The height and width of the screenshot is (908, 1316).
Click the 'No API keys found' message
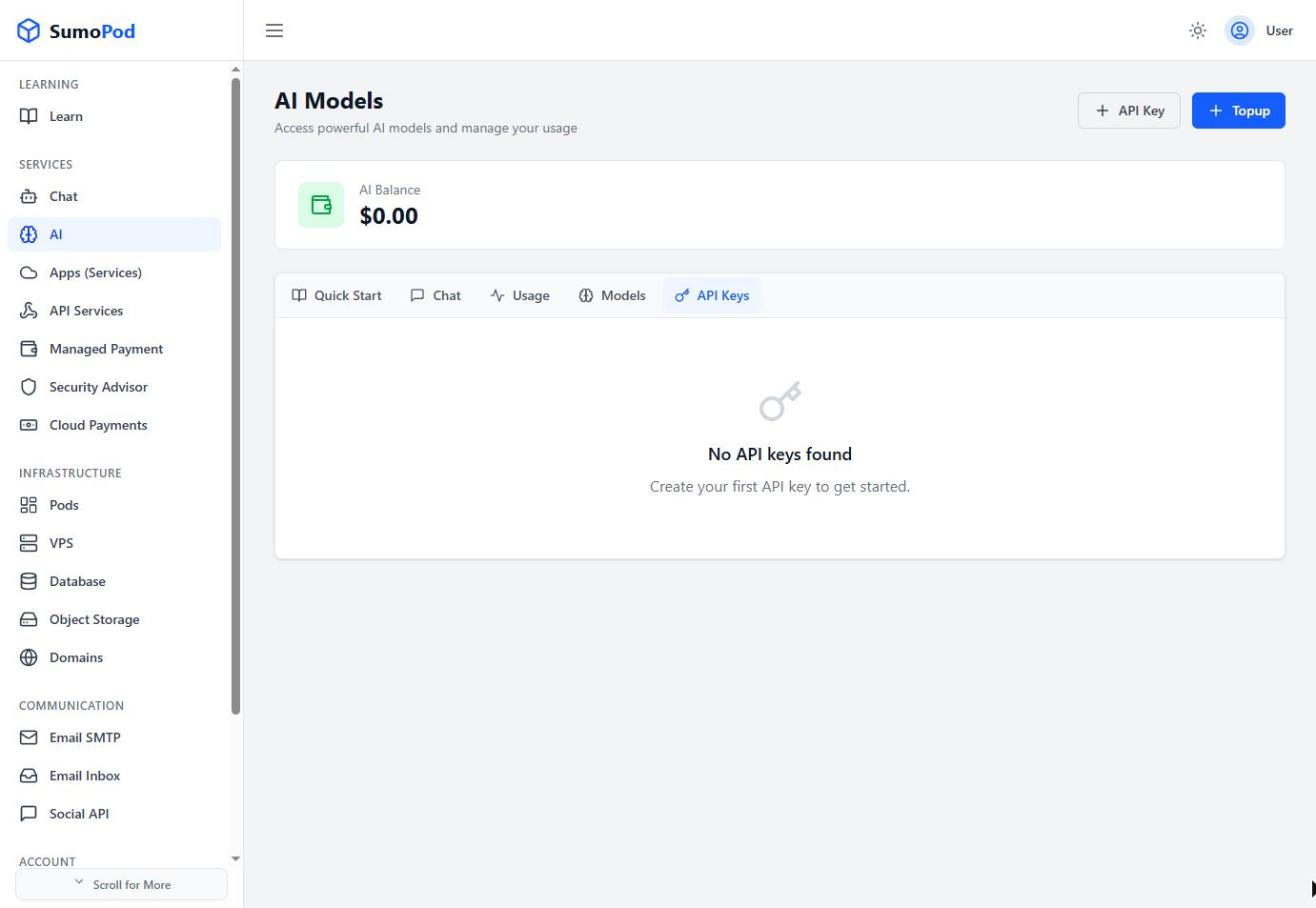(780, 454)
